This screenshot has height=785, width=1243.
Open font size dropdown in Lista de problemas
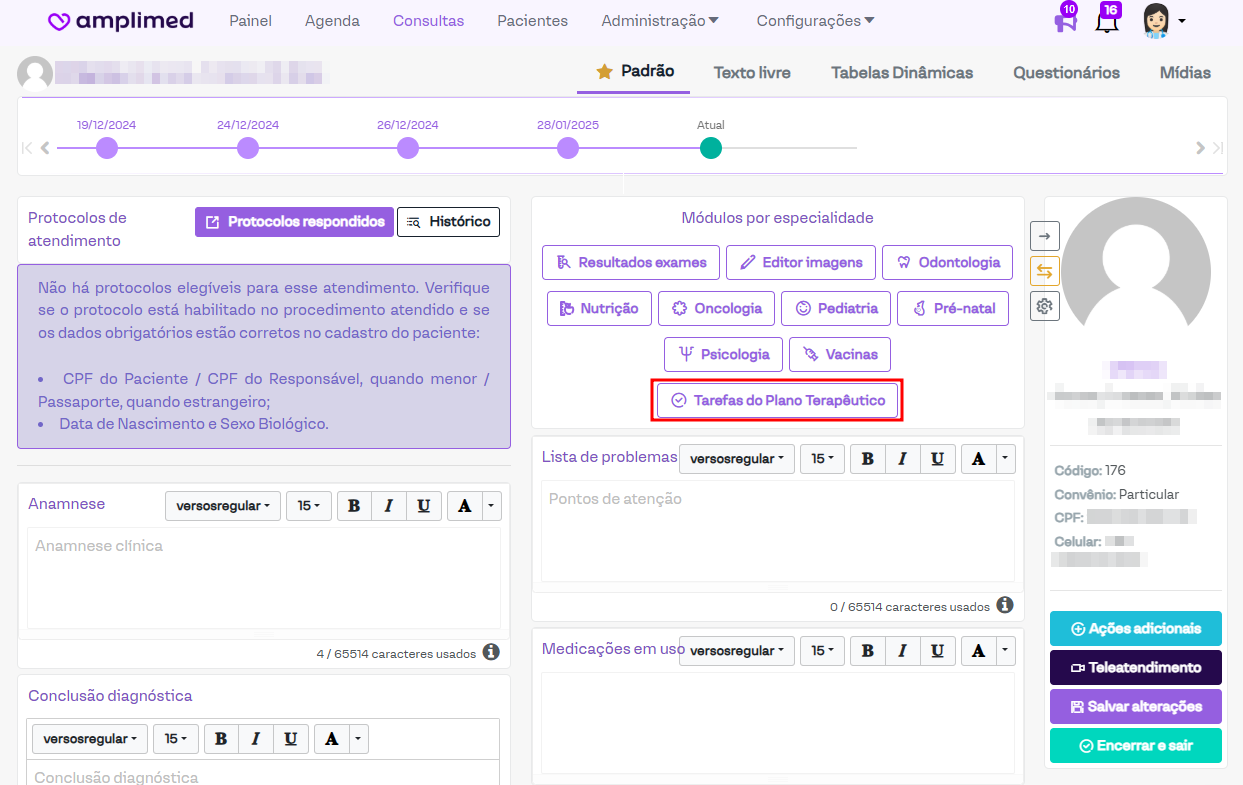pyautogui.click(x=822, y=458)
